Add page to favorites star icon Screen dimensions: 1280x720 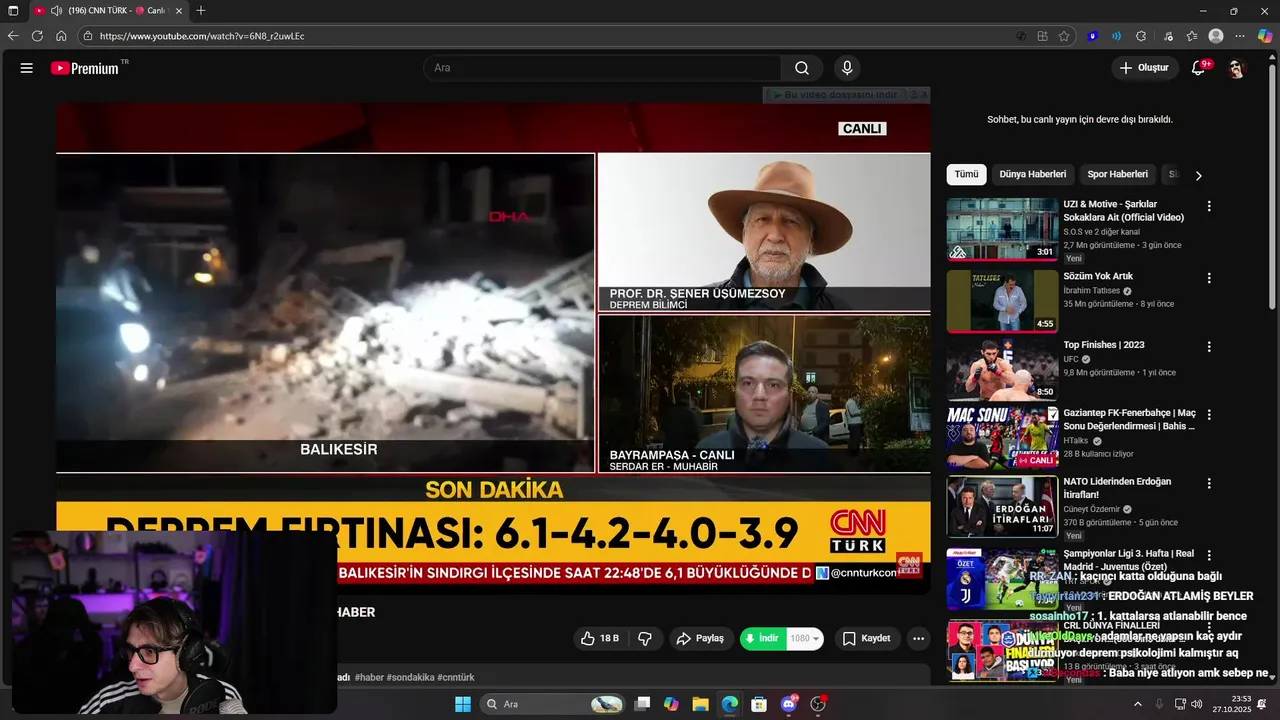tap(1064, 36)
